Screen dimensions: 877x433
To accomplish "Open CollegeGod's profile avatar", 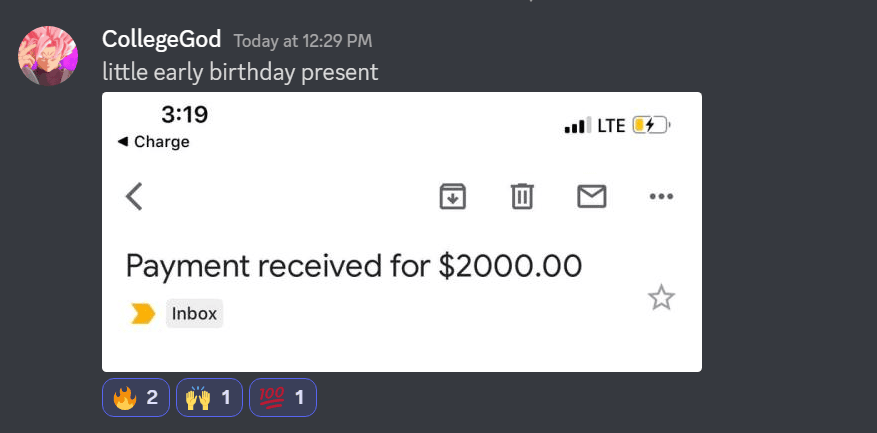I will pyautogui.click(x=48, y=56).
